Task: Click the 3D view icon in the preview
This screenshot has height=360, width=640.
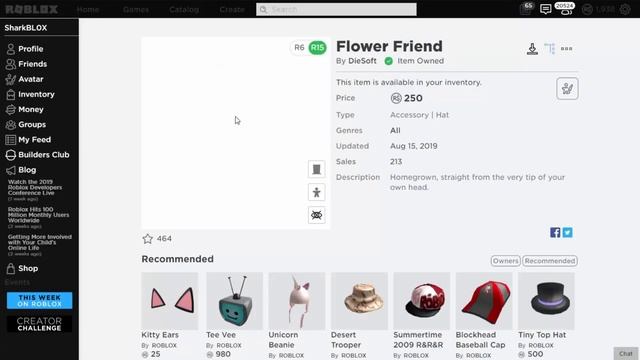Action: coord(316,215)
